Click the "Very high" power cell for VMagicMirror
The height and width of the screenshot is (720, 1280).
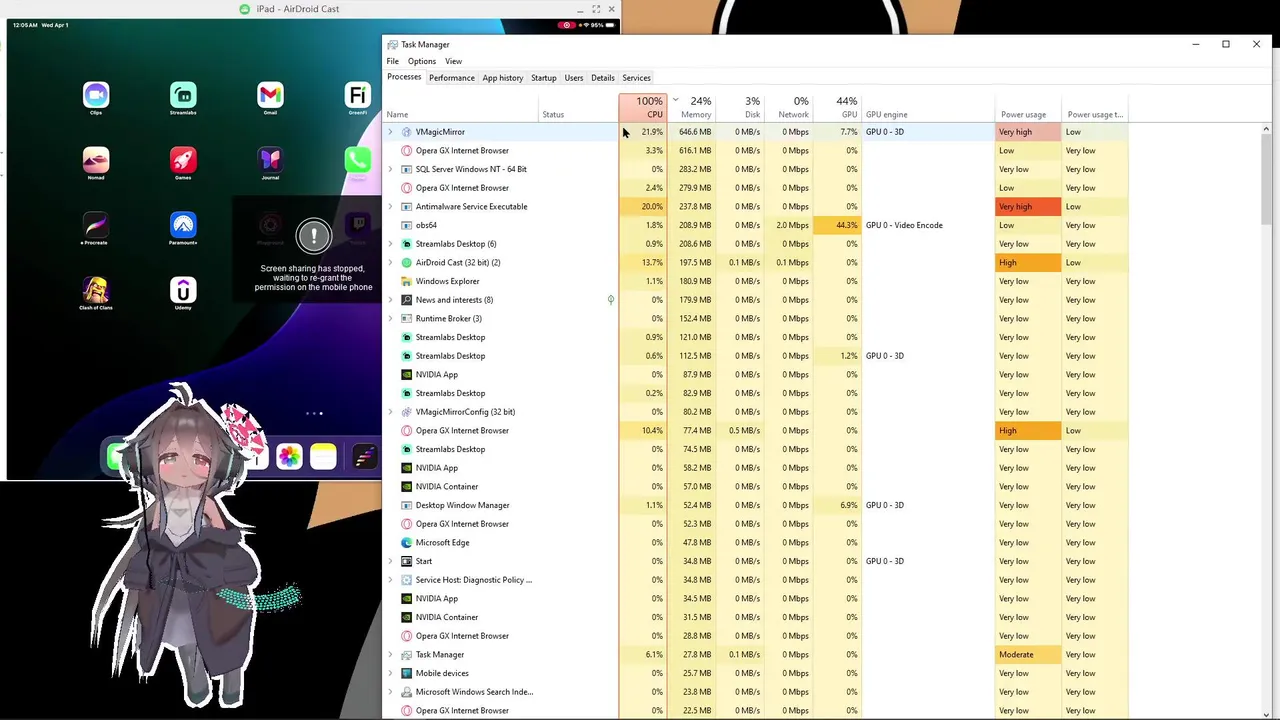[x=1029, y=132]
